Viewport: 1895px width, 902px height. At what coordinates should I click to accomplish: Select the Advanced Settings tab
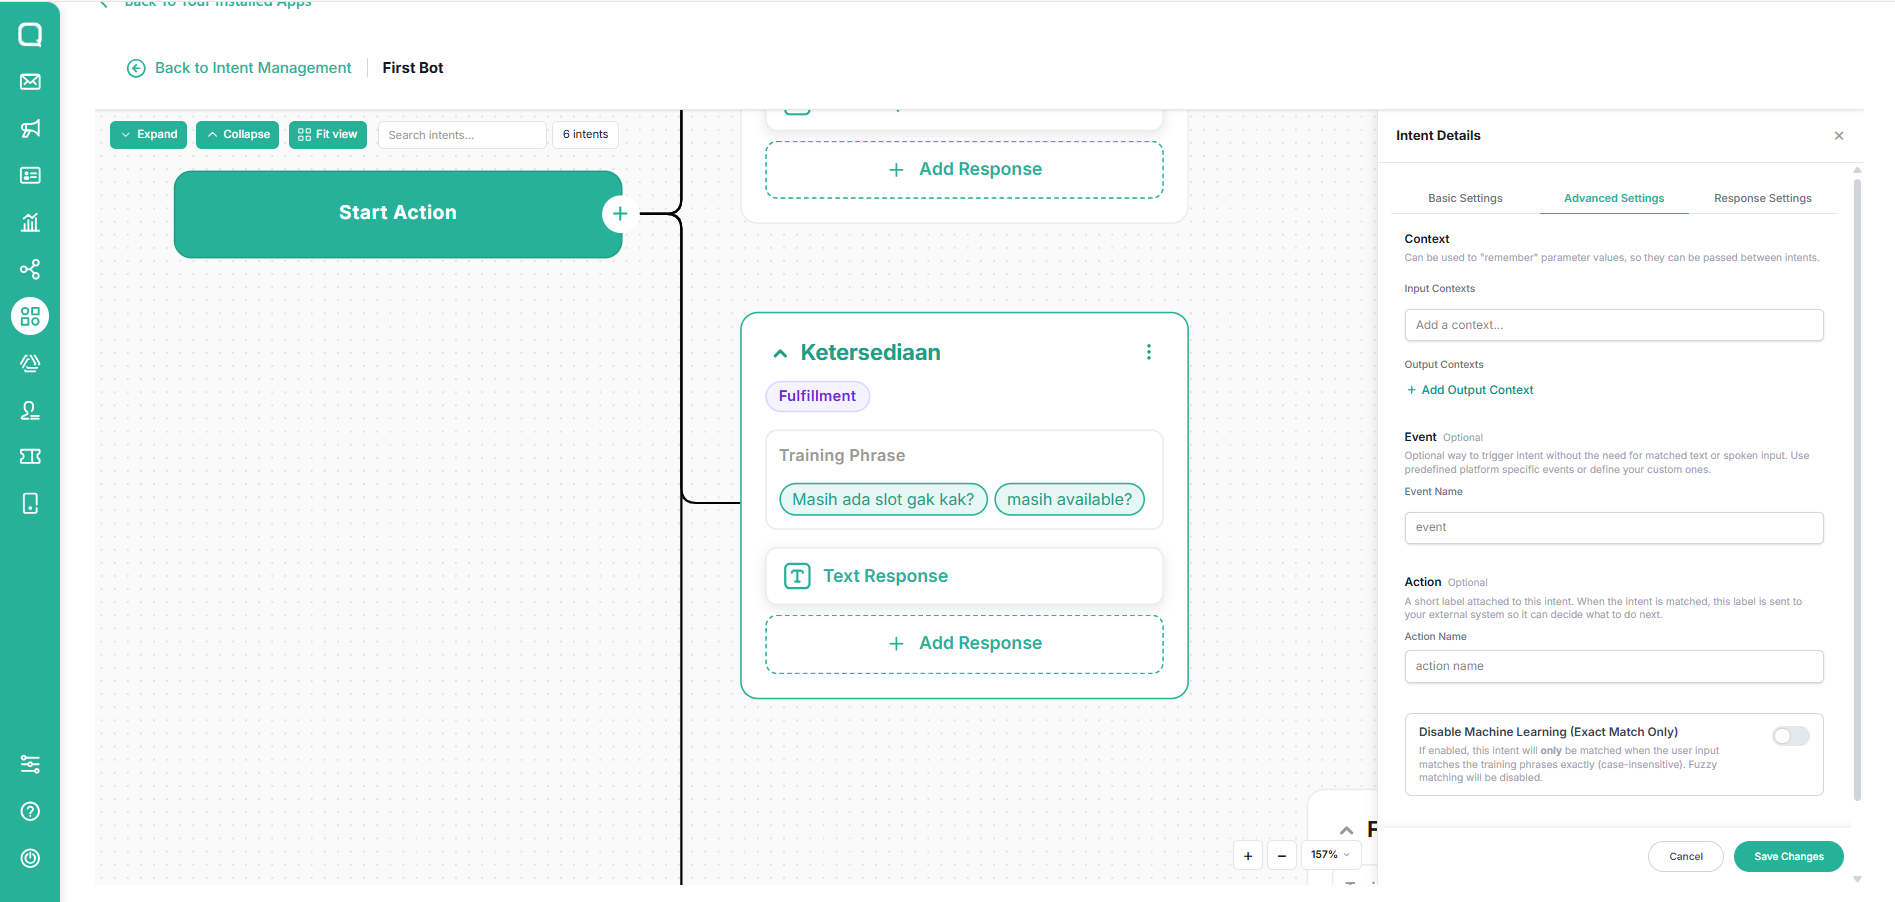pos(1614,198)
